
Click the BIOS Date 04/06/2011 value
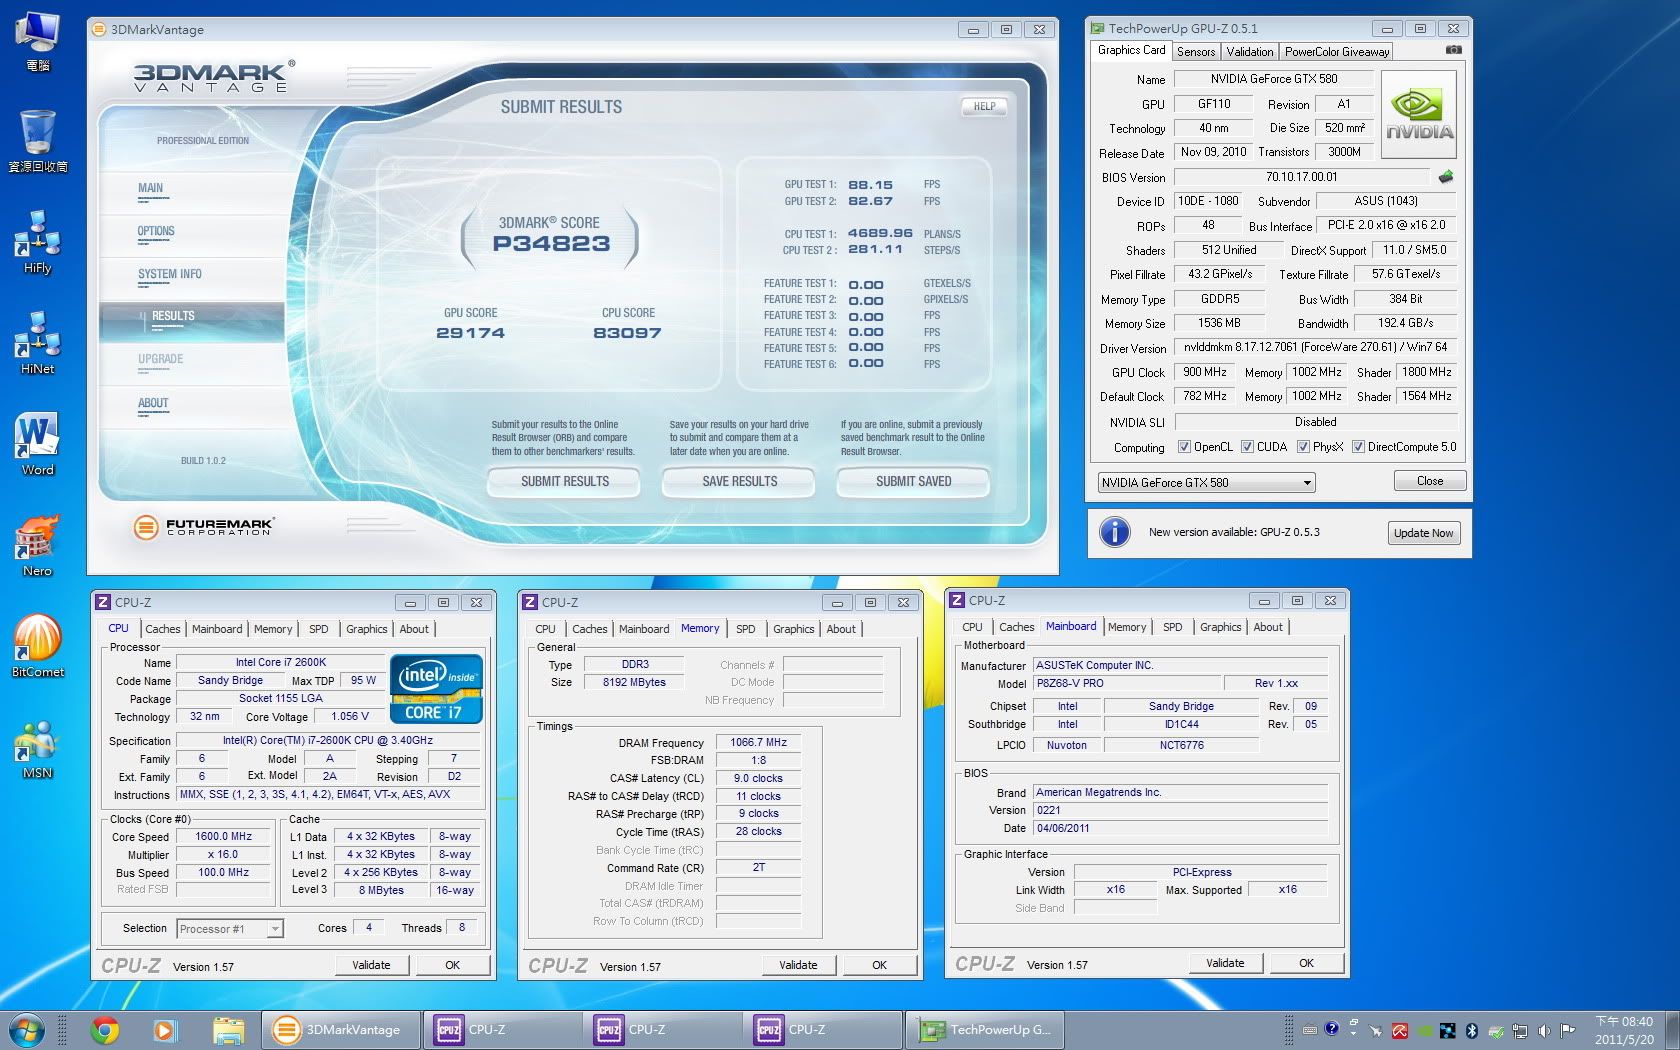tap(1181, 828)
